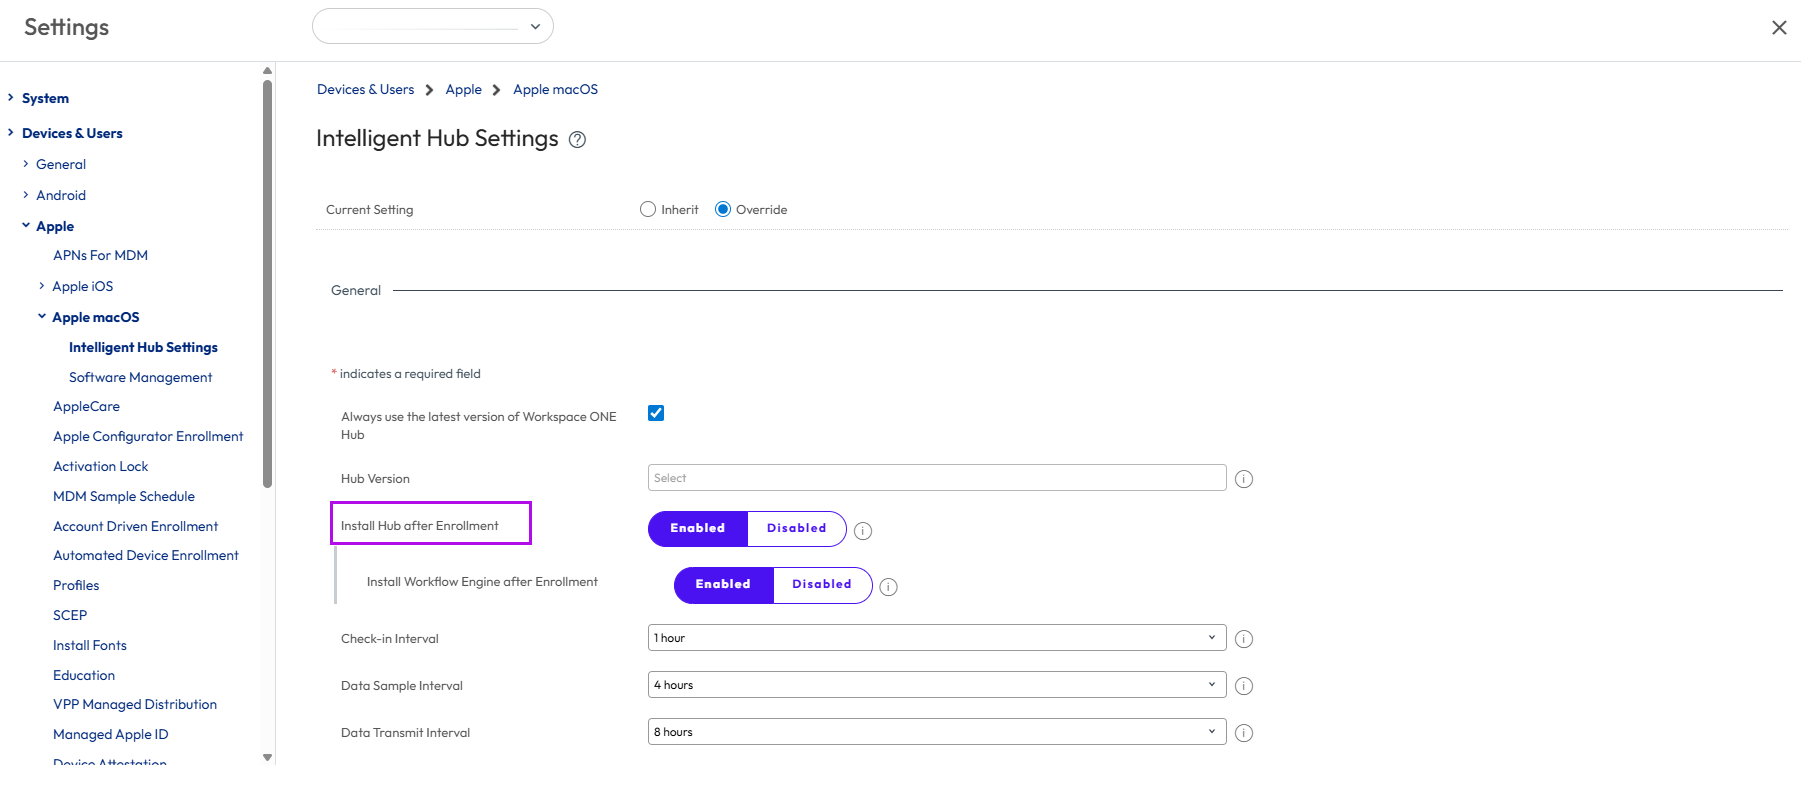Click the 'Intelligent Hub Settings' page heading
1801x791 pixels.
point(437,138)
